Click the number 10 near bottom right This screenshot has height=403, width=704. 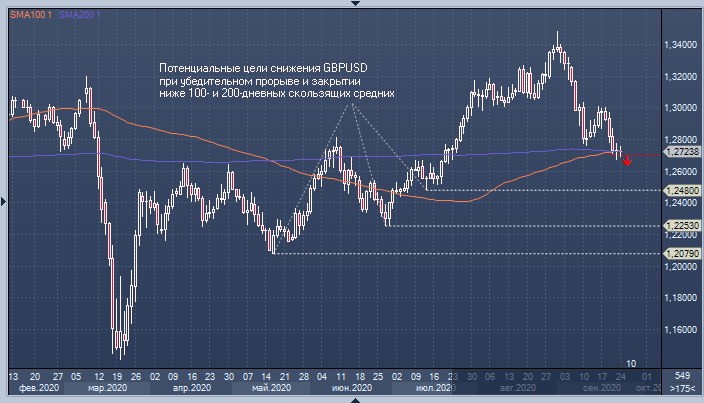tap(631, 362)
